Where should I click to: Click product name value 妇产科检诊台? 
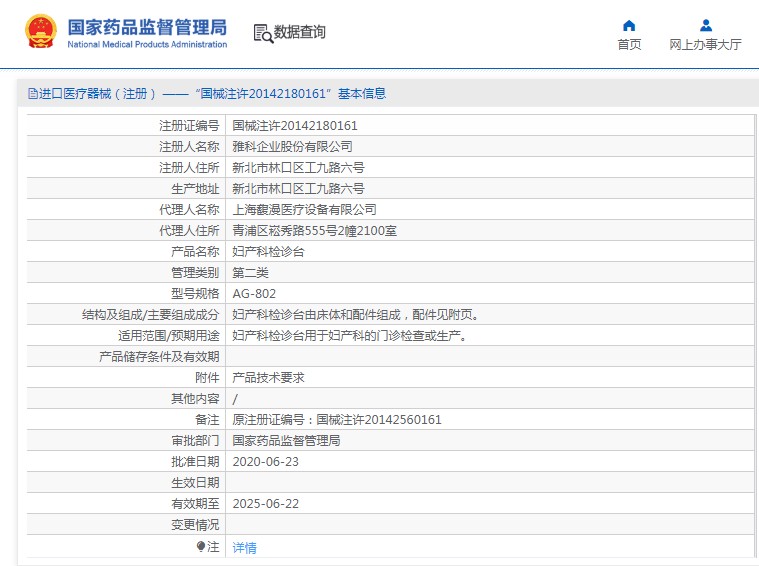coord(268,252)
